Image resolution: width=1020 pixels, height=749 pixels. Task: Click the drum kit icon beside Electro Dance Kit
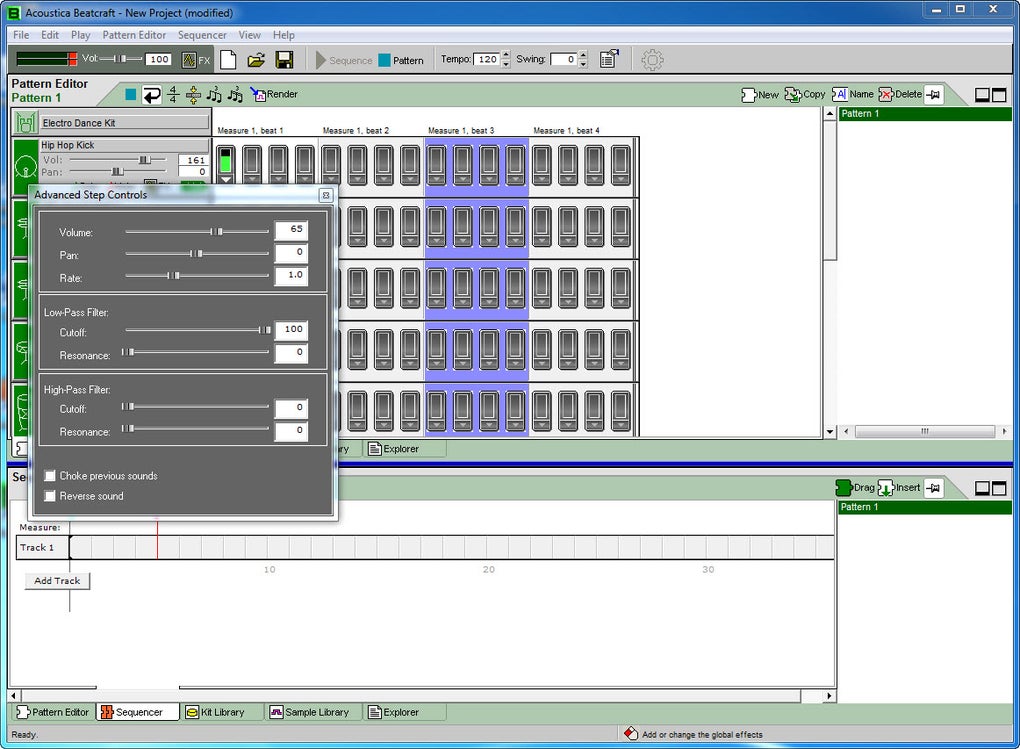(x=25, y=123)
